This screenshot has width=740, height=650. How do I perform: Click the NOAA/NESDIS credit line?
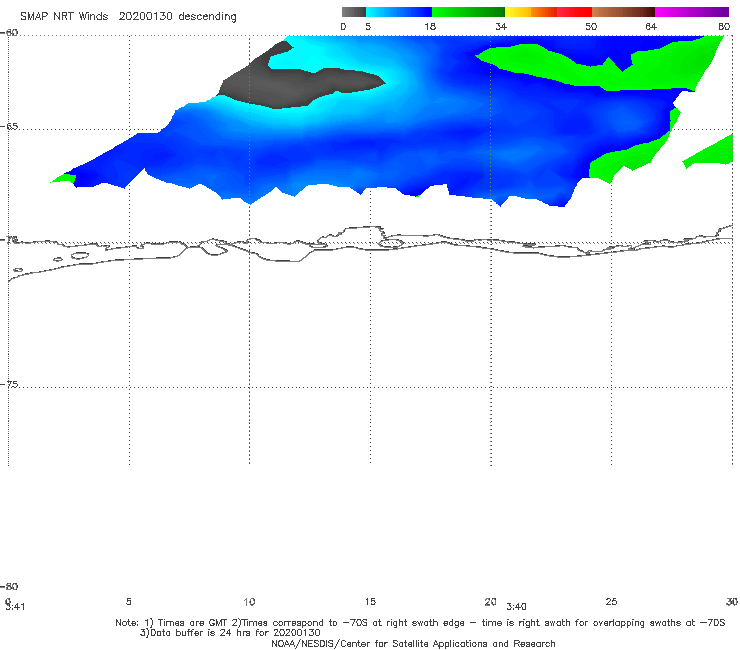pos(413,644)
